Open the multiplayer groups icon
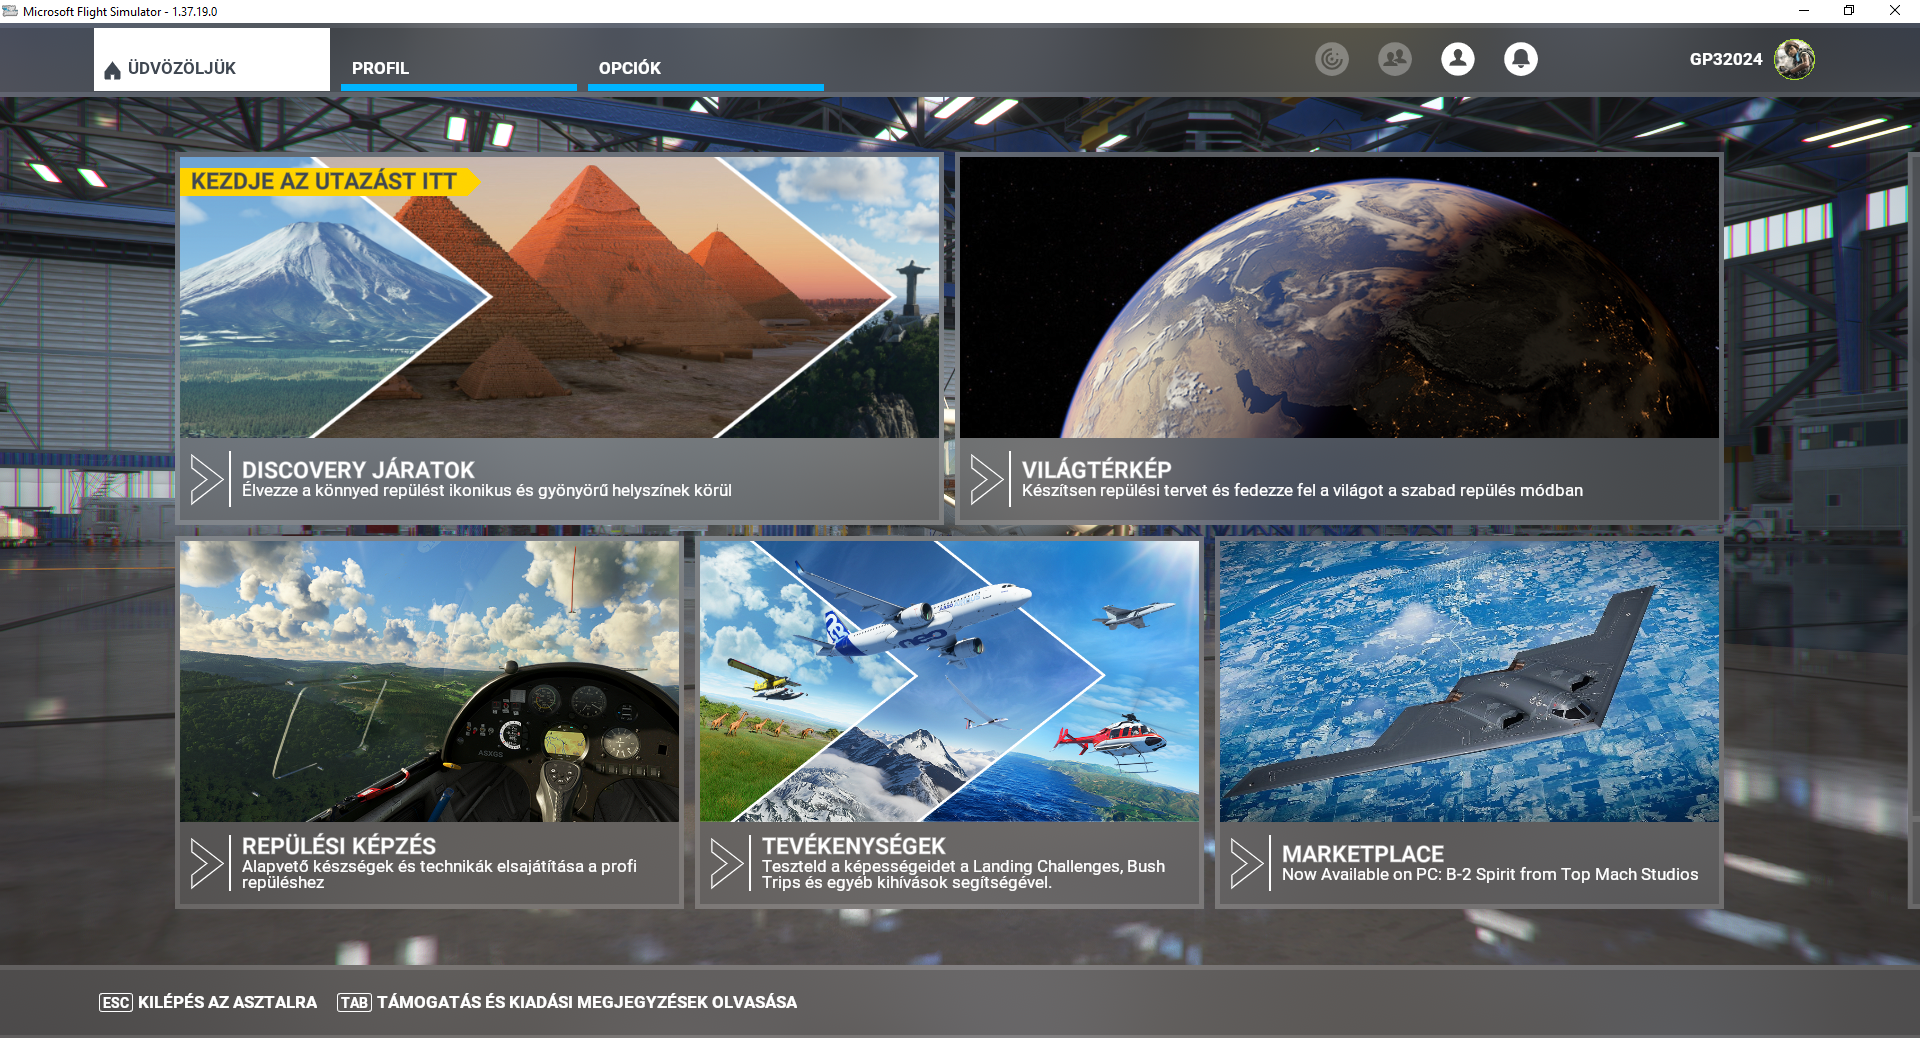Viewport: 1920px width, 1038px height. coord(1394,59)
